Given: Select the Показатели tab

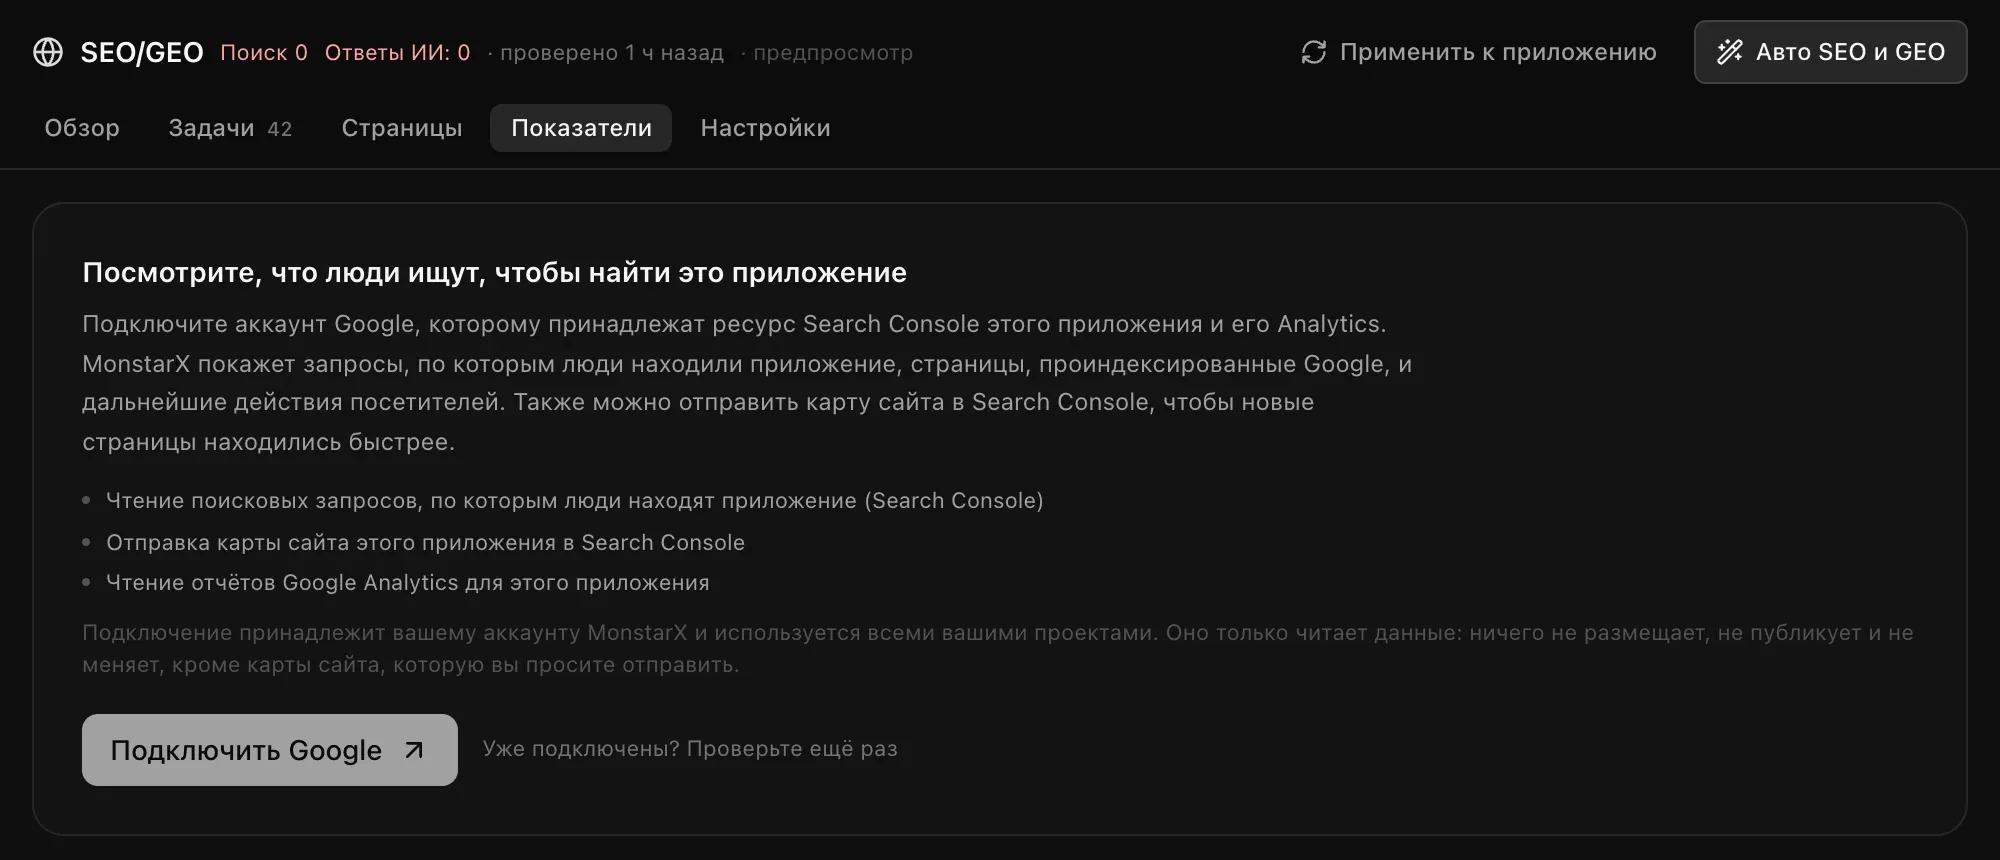Looking at the screenshot, I should 581,128.
